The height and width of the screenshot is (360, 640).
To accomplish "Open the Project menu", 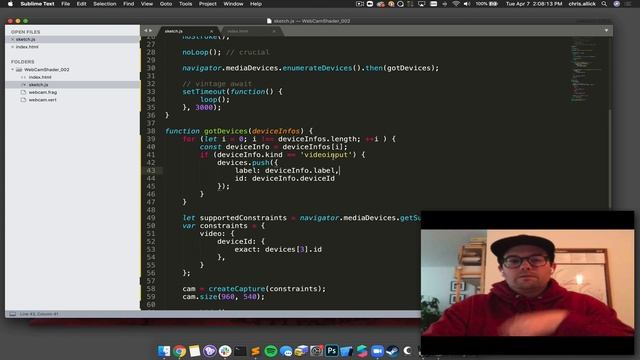I will [x=207, y=4].
